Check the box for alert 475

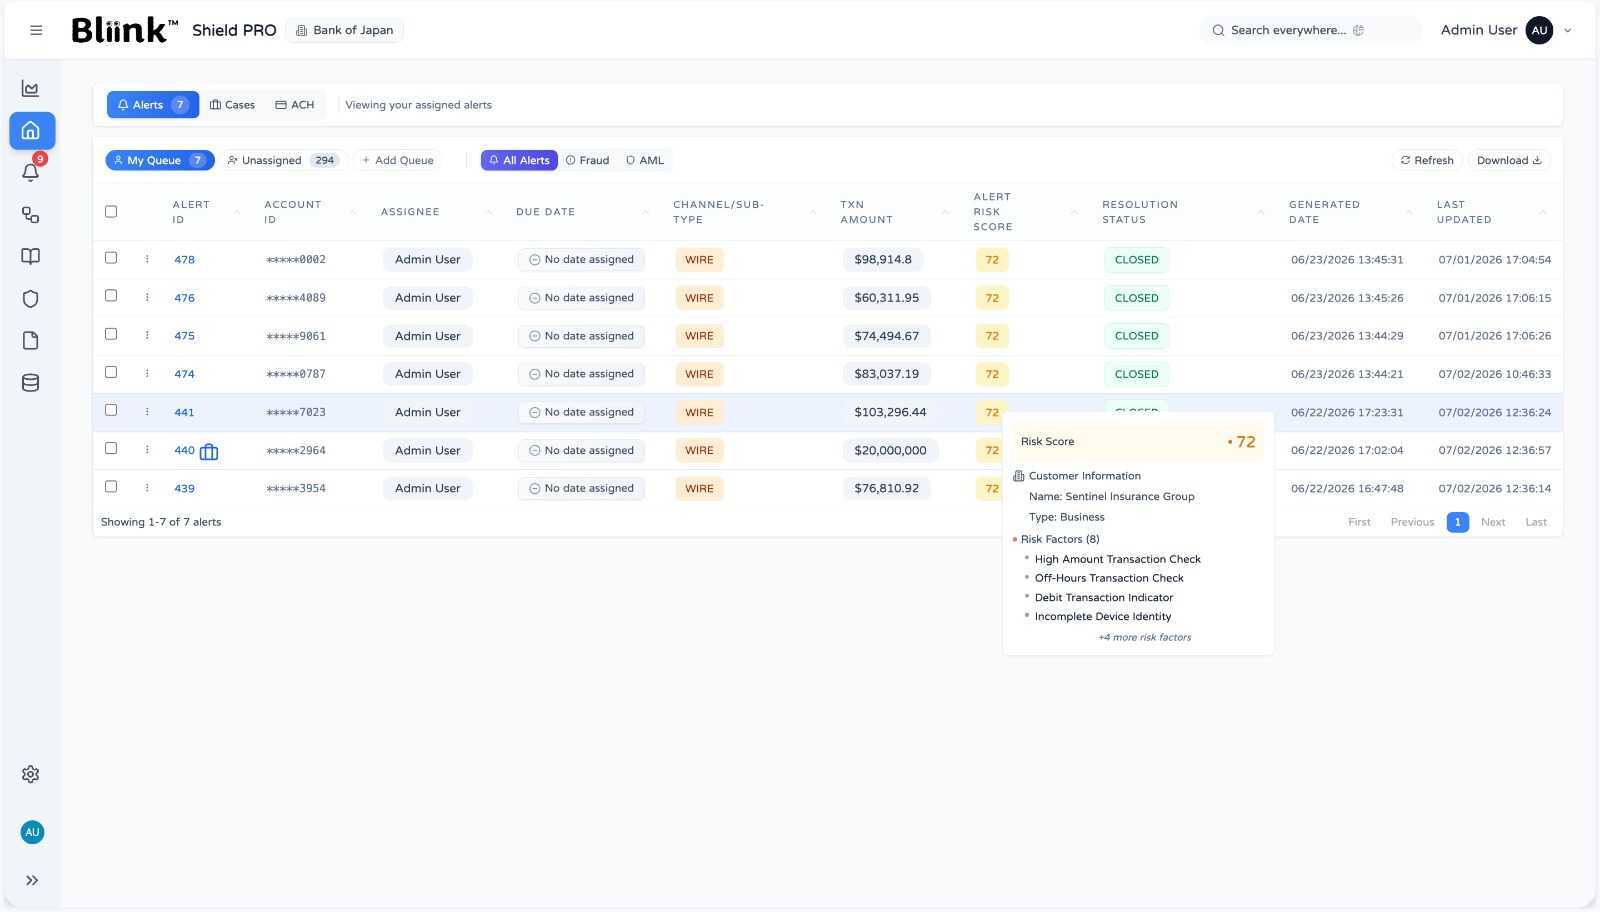pos(111,334)
